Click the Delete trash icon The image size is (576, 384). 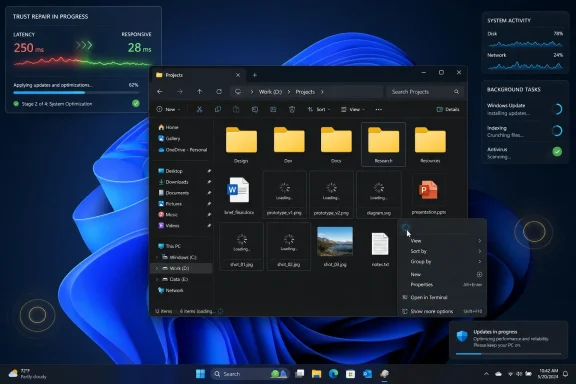click(x=292, y=110)
